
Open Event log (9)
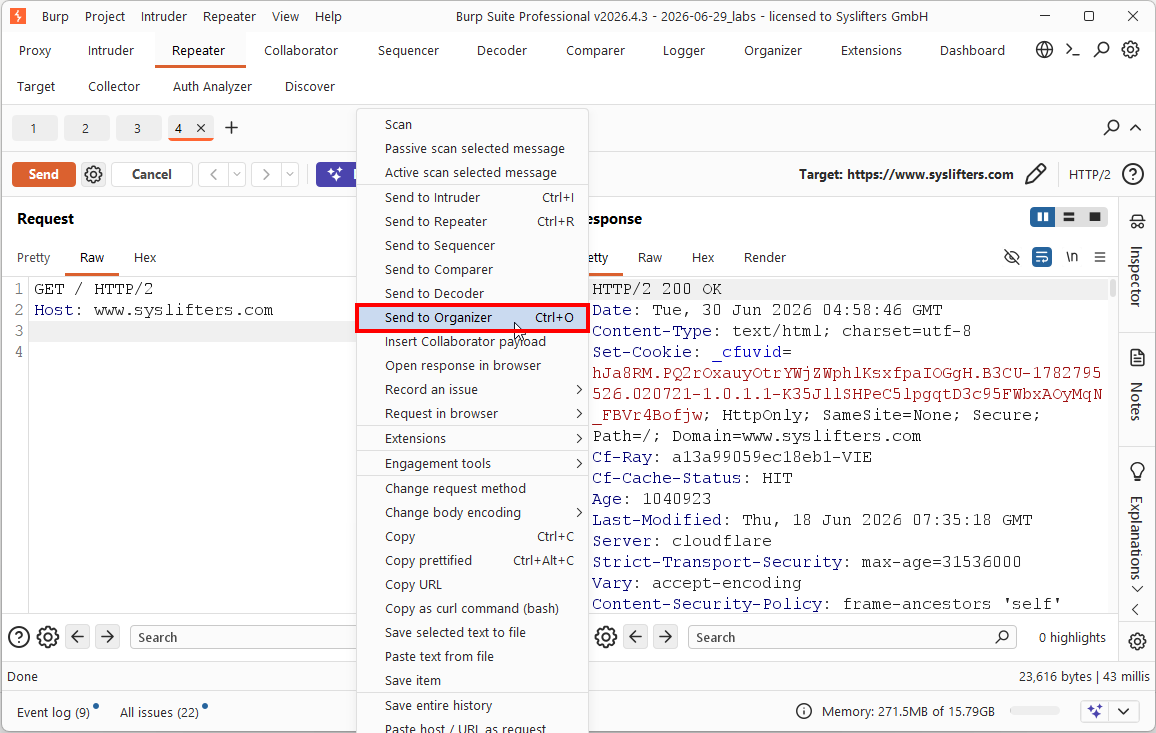tap(53, 712)
